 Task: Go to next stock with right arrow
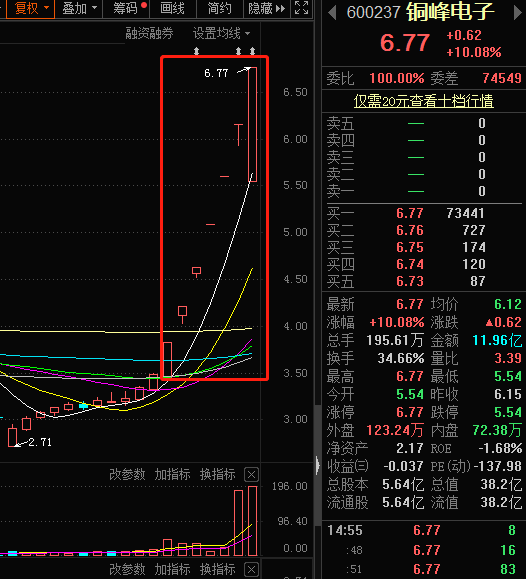pyautogui.click(x=518, y=13)
